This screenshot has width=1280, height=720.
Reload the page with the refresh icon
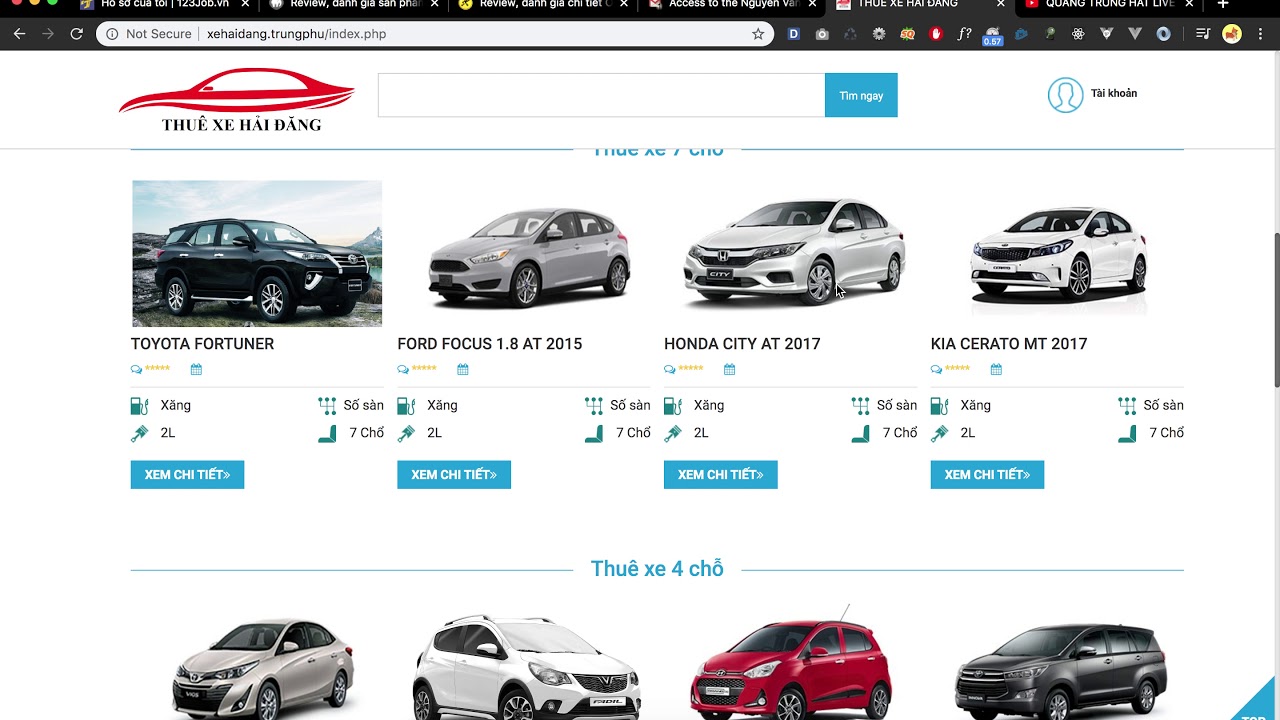point(76,34)
